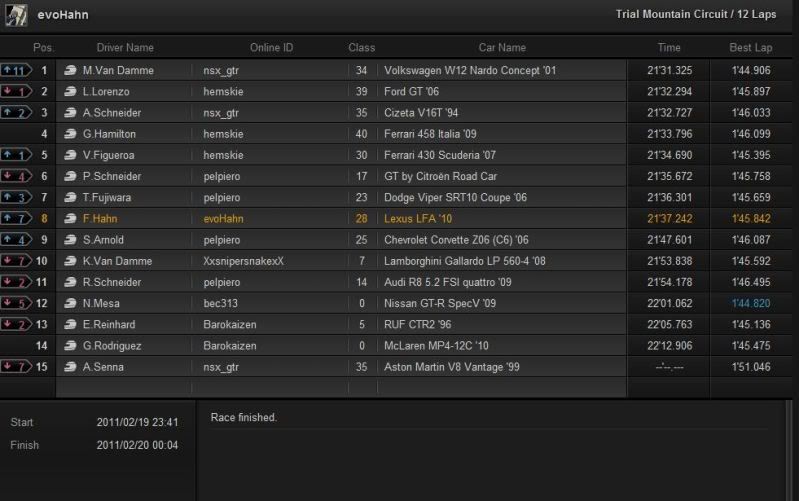This screenshot has height=501, width=799.
Task: Click car name Aston Martin V8 Vantage '99
Action: pos(451,366)
